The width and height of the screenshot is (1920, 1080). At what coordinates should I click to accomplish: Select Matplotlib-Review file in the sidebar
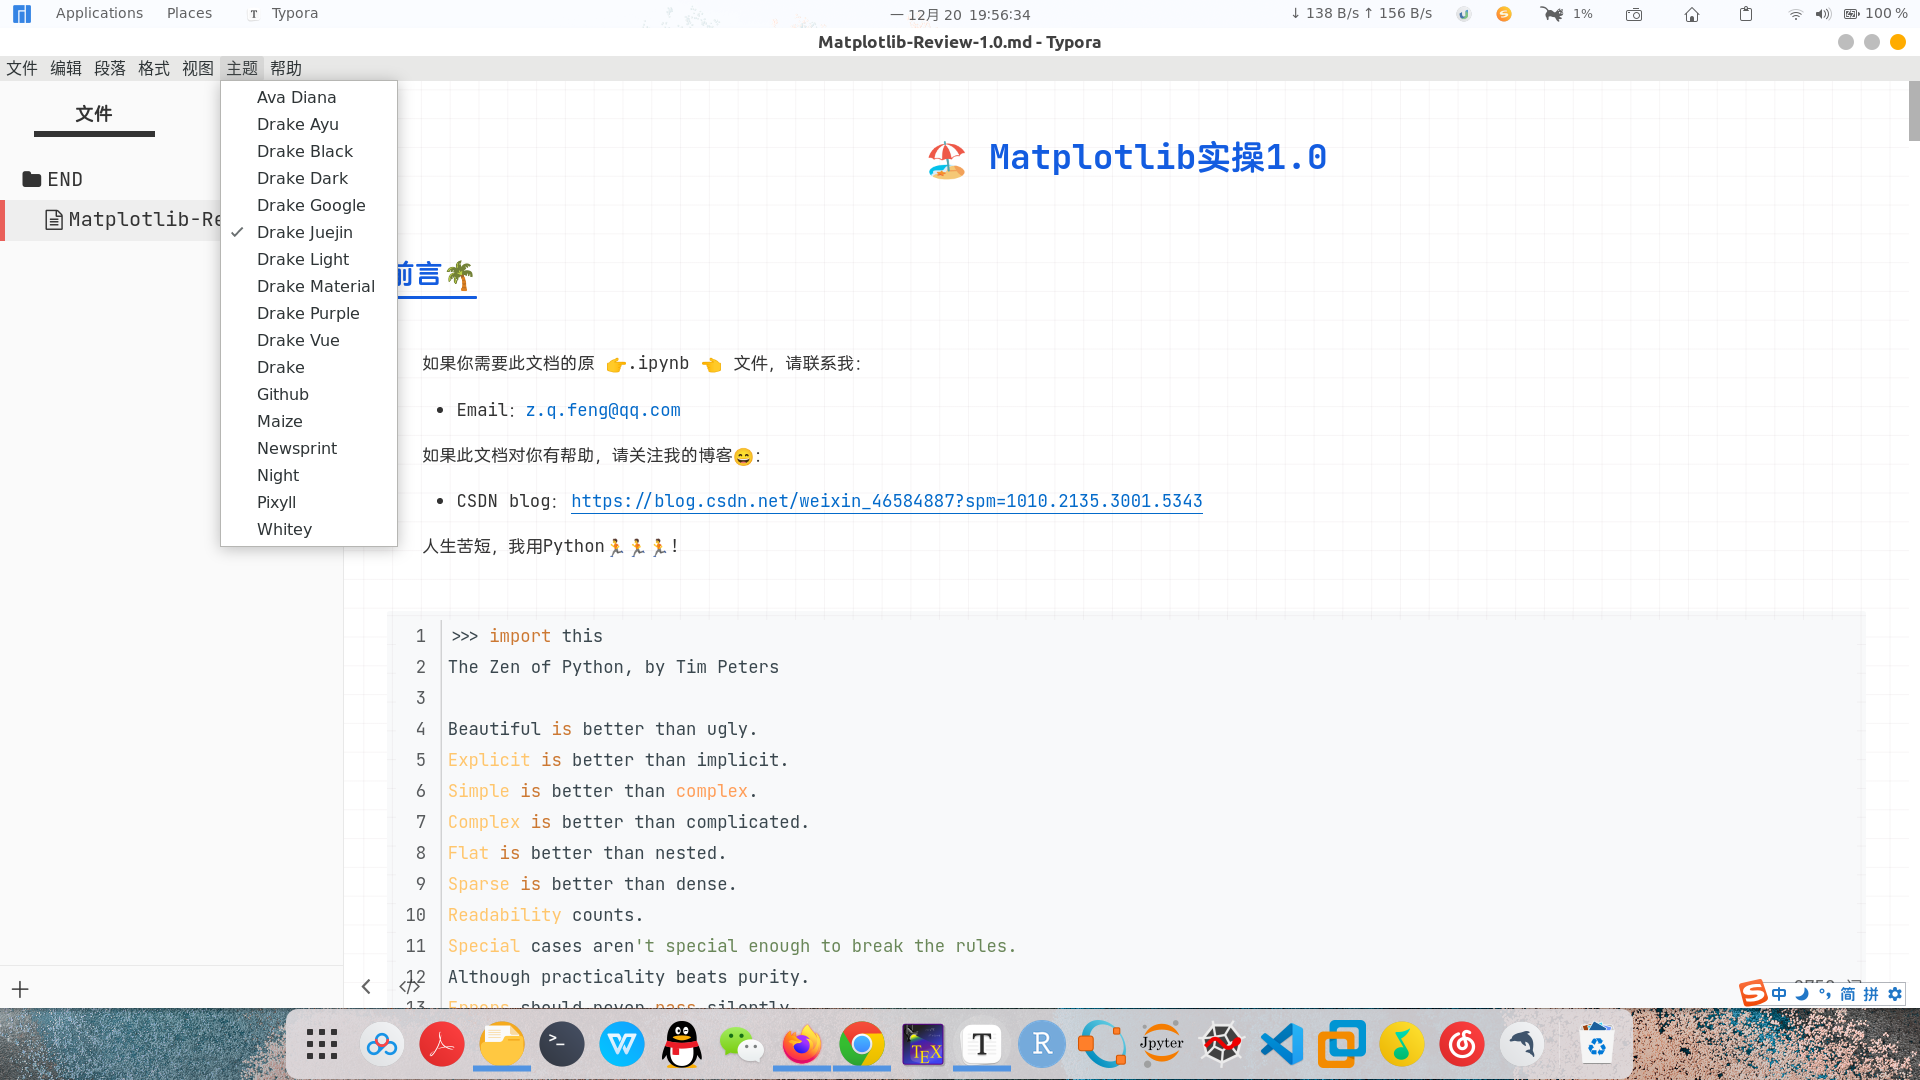[140, 219]
